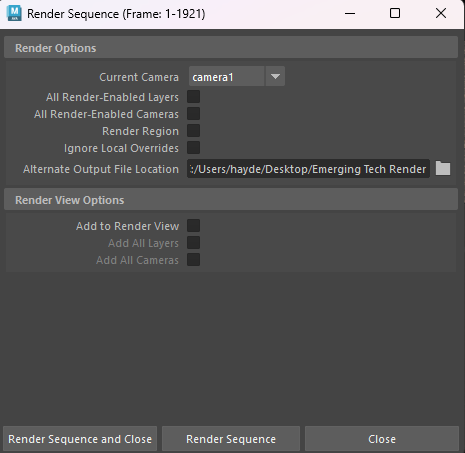Image resolution: width=465 pixels, height=453 pixels.
Task: Click Render Sequence and Close button
Action: tap(80, 439)
